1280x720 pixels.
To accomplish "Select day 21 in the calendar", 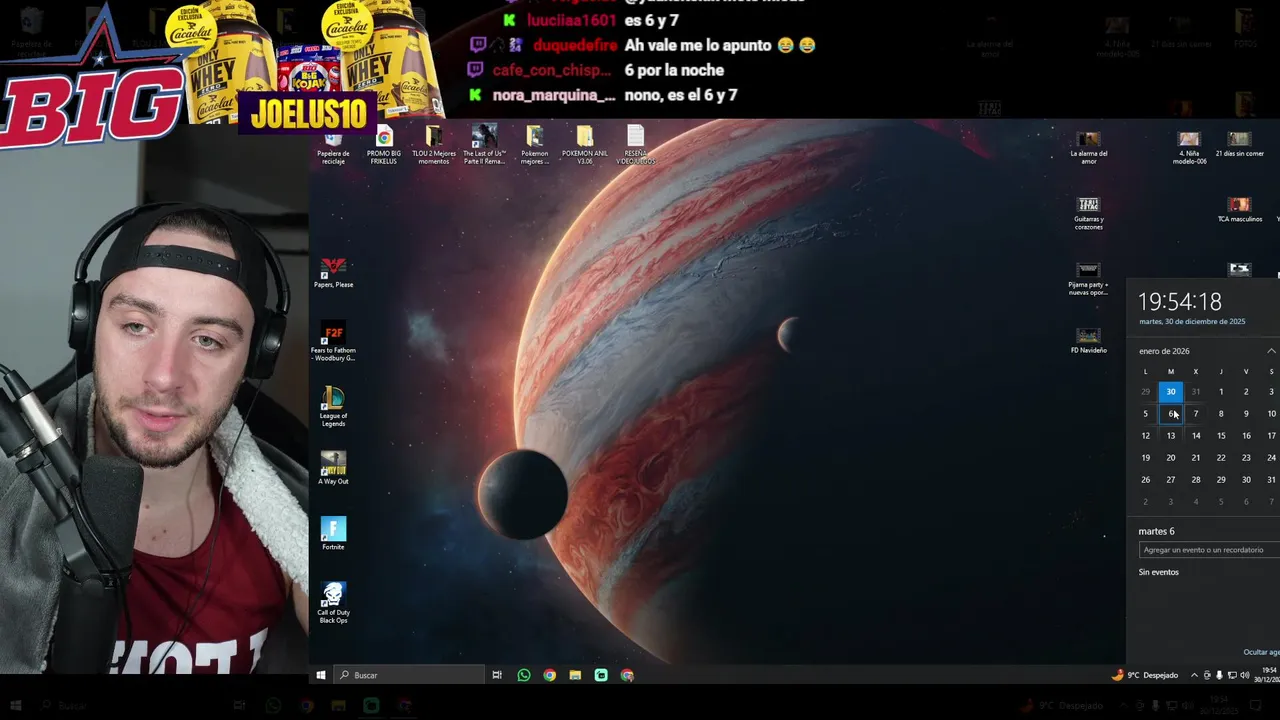I will 1196,458.
